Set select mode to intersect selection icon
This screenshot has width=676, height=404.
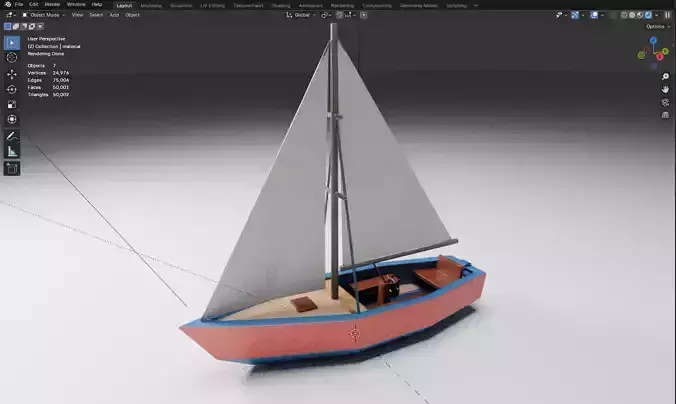pyautogui.click(x=40, y=26)
